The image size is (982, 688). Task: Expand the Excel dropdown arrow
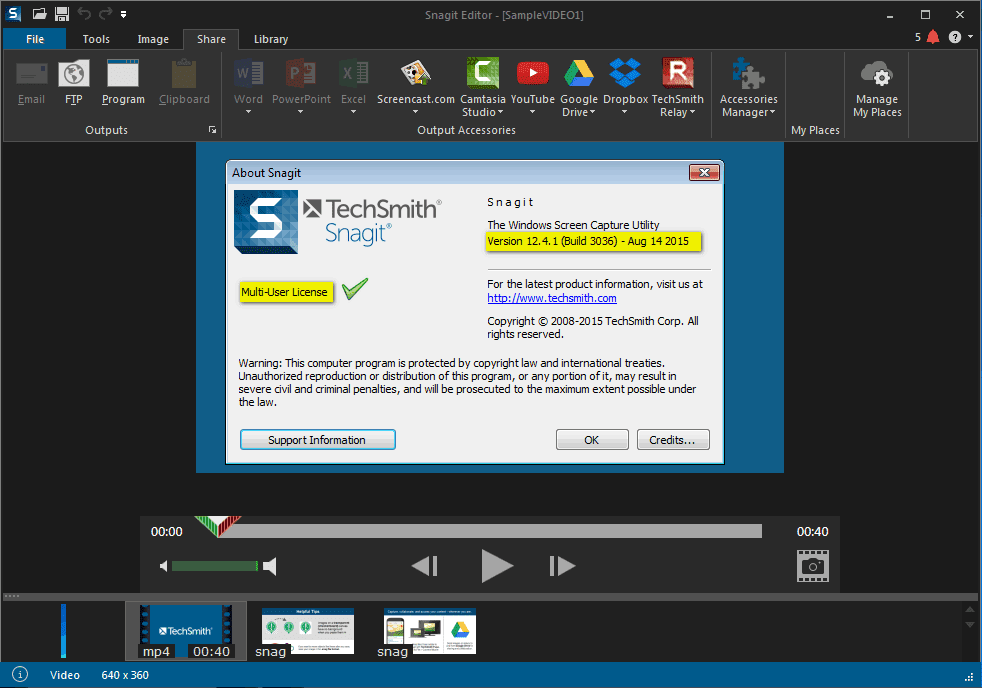click(x=353, y=112)
